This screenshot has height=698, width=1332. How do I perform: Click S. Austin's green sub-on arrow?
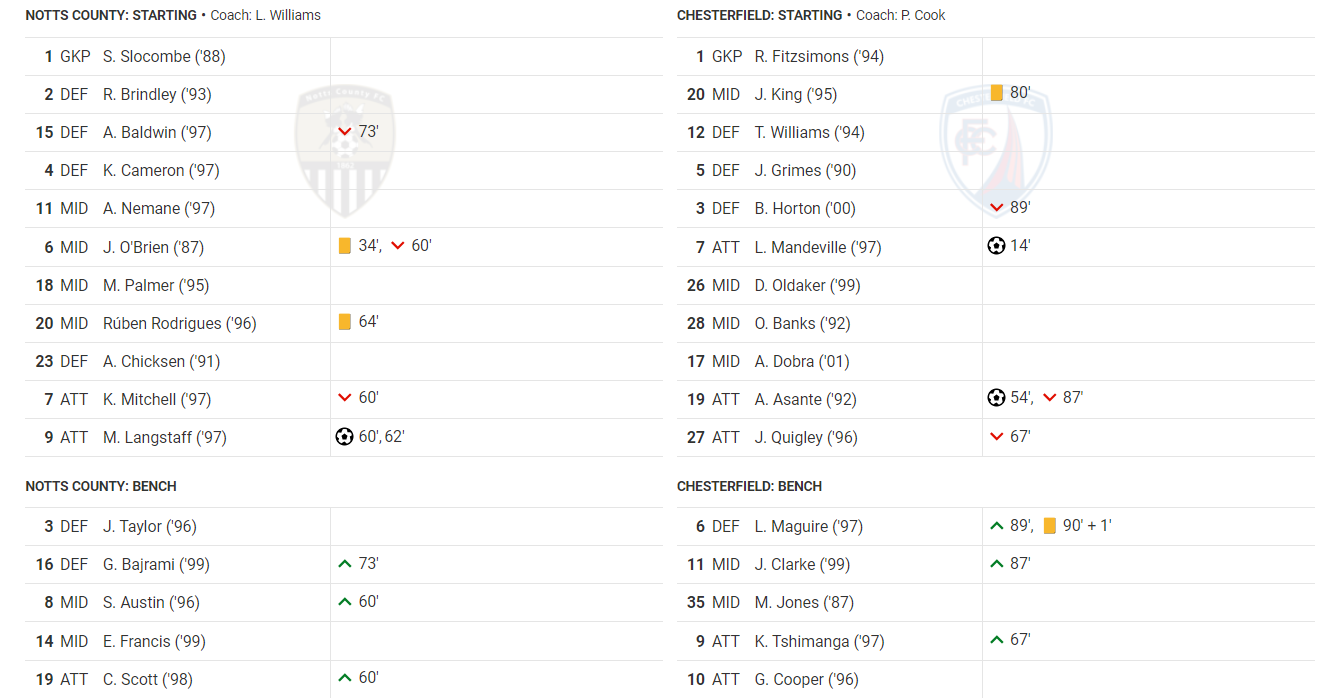[x=345, y=601]
